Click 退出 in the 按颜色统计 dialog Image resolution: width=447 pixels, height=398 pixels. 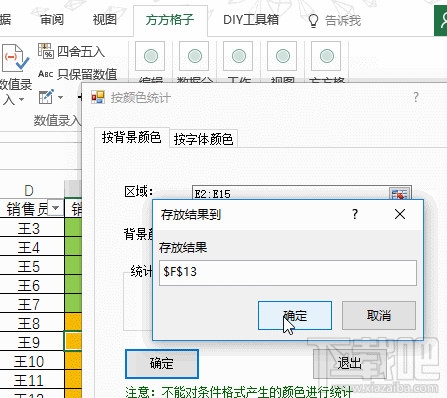pos(349,364)
